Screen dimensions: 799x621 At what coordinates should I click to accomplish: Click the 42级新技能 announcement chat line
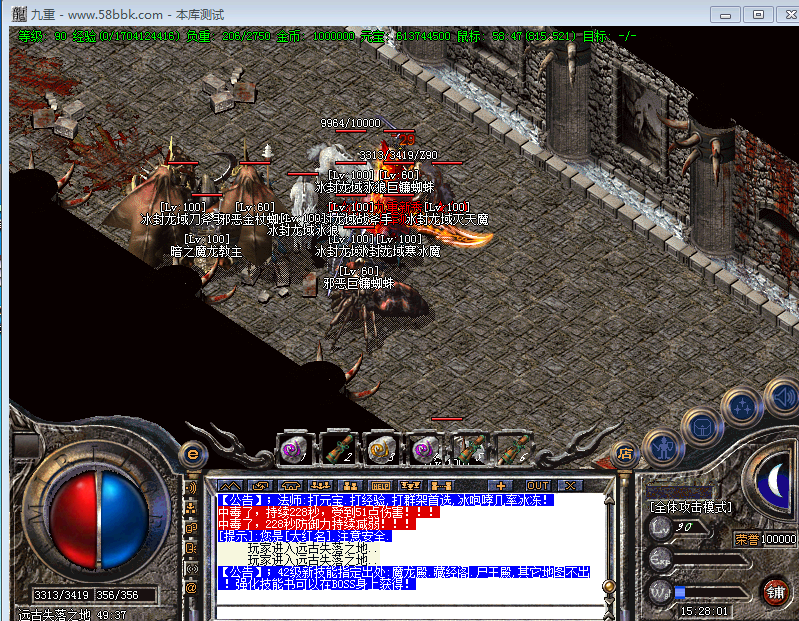click(x=404, y=578)
